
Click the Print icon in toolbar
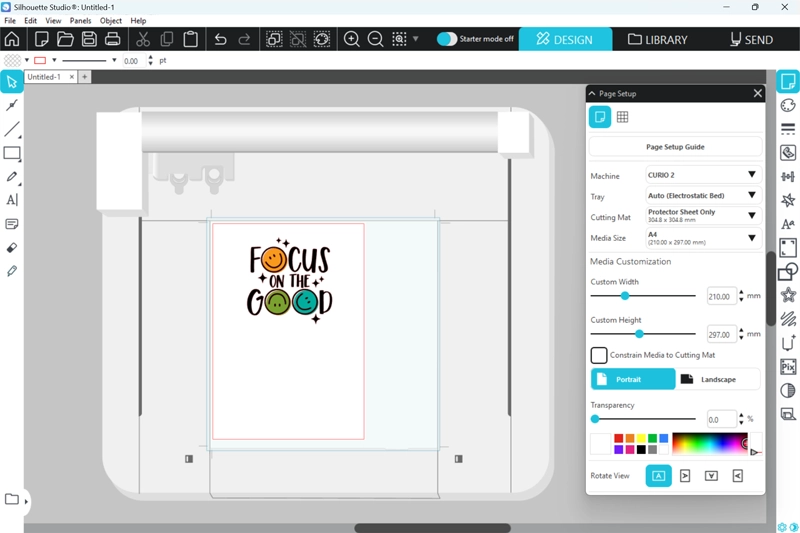pyautogui.click(x=113, y=39)
